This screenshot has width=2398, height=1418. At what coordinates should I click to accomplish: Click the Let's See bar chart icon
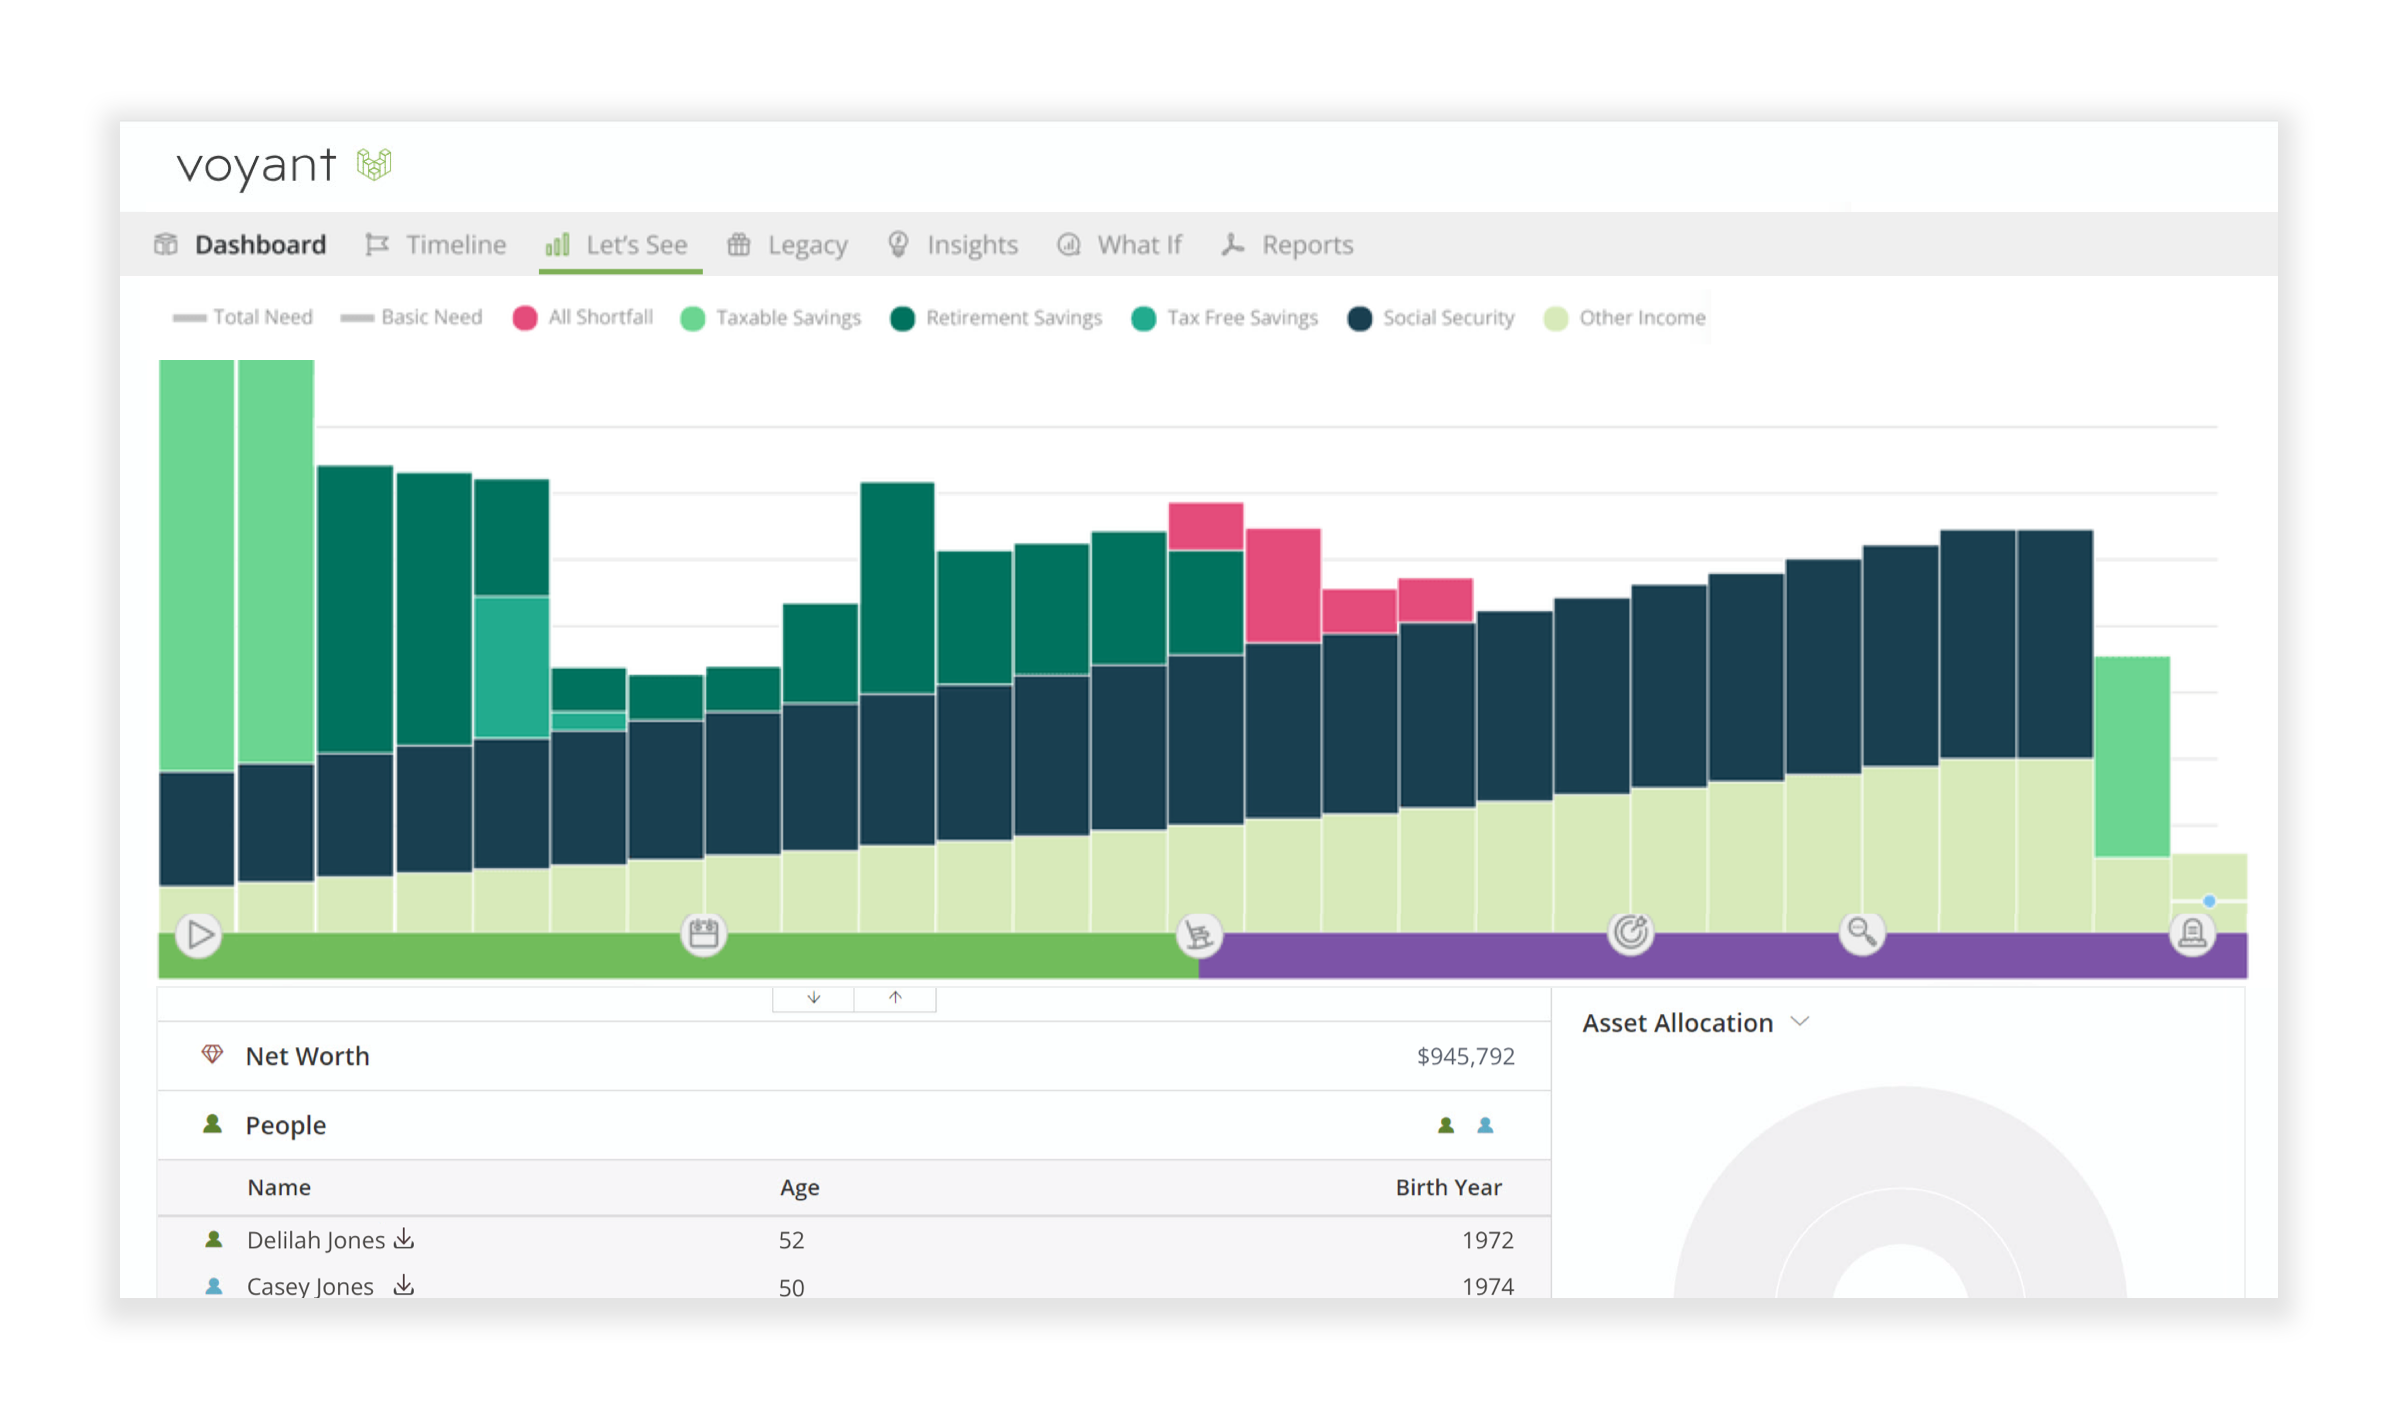(x=558, y=244)
